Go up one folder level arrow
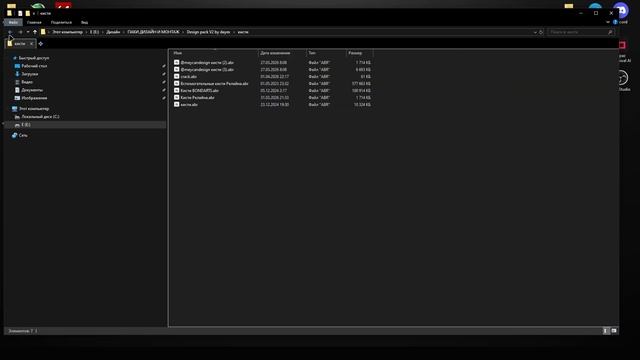This screenshot has width=640, height=360. click(35, 32)
